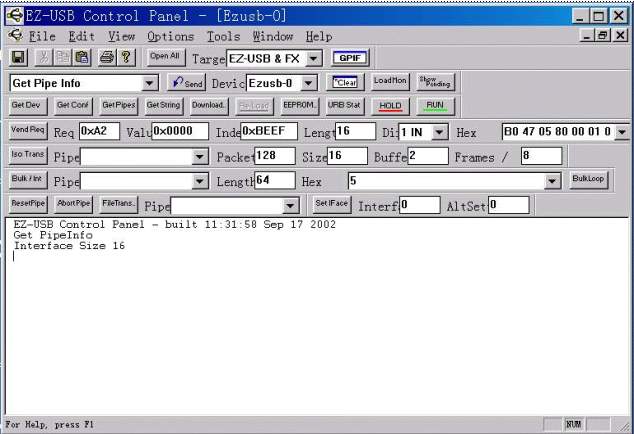The width and height of the screenshot is (634, 434).
Task: Click the Value field containing 0x0000
Action: (x=180, y=131)
